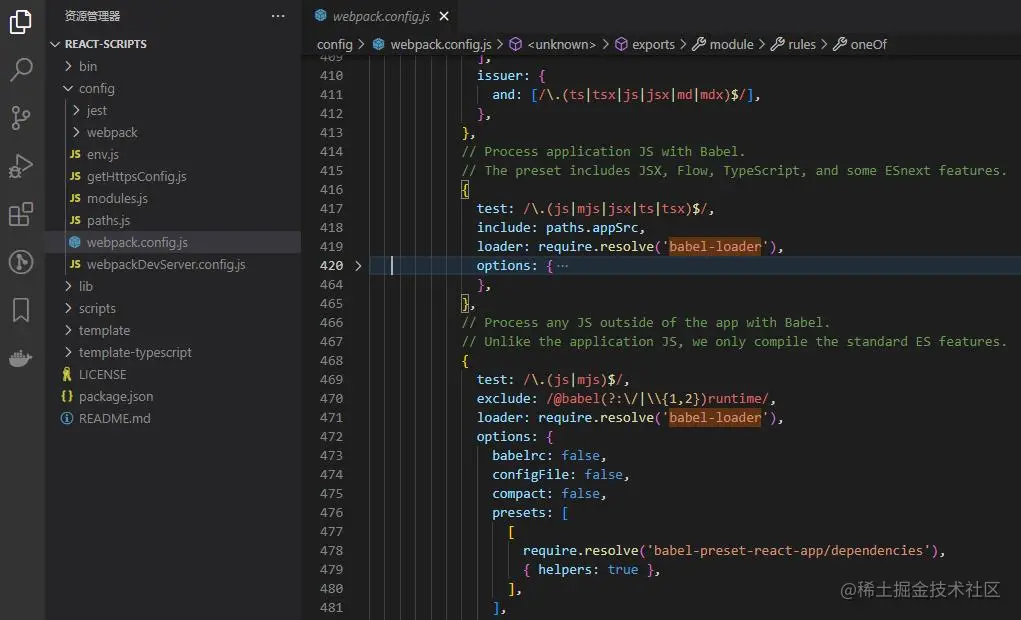Viewport: 1021px width, 620px height.
Task: Select webpack.config.js in the file tree
Action: [137, 242]
